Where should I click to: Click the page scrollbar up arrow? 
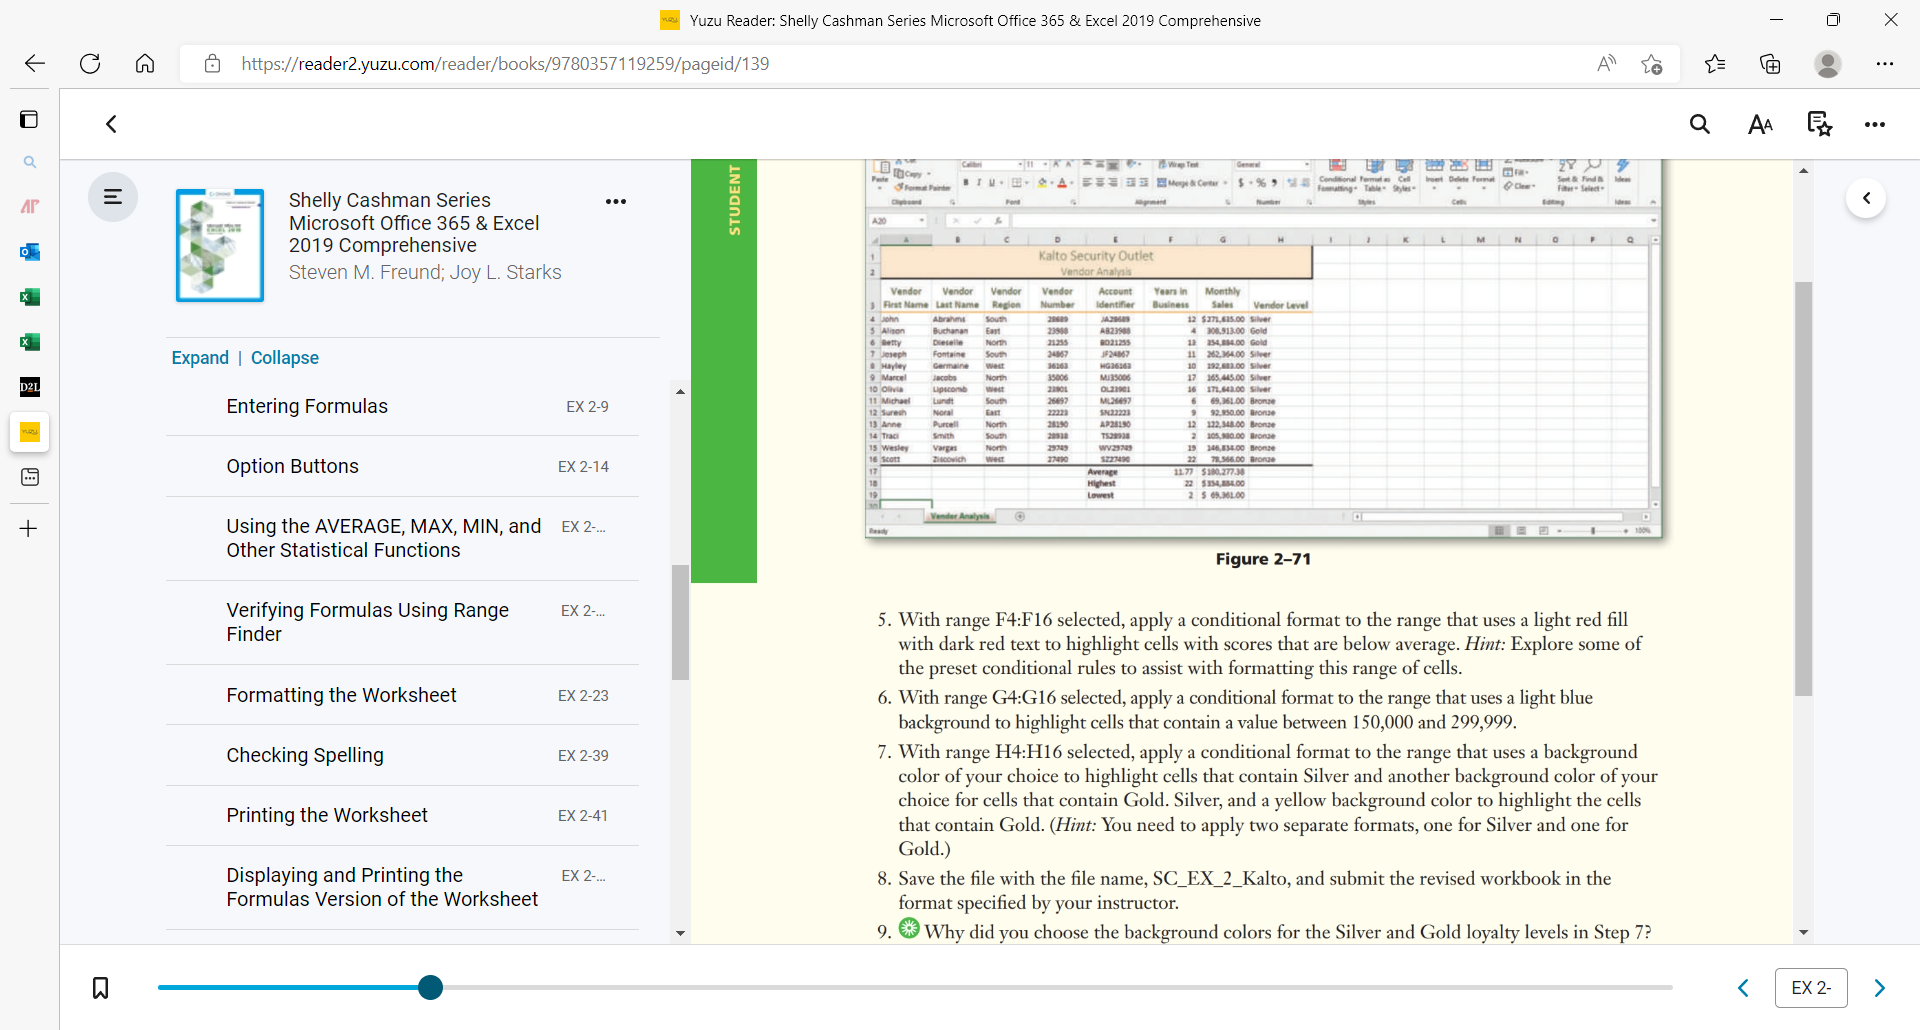(1803, 171)
